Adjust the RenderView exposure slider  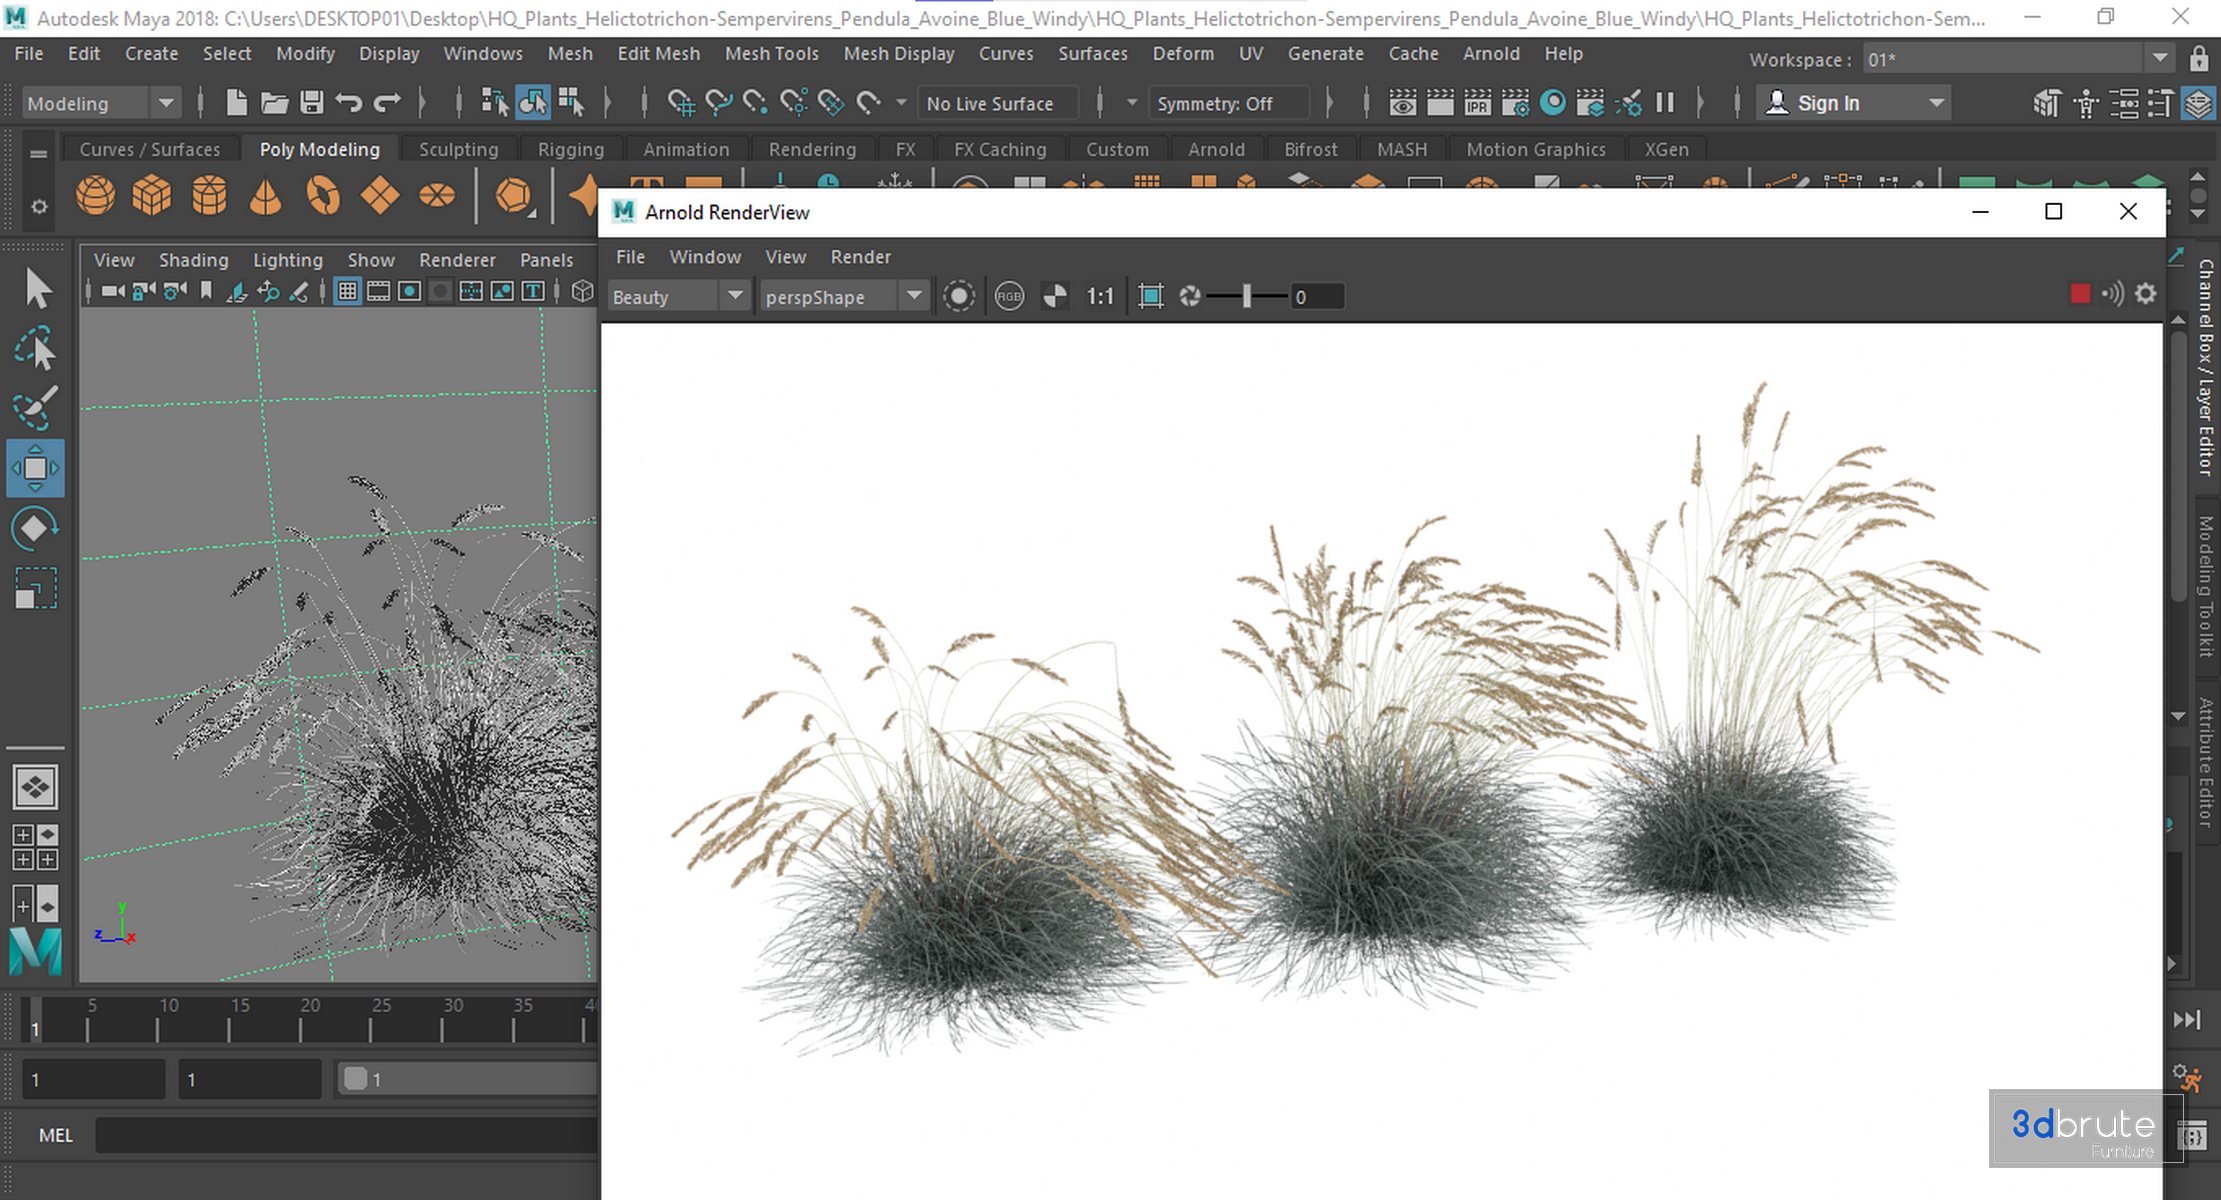click(x=1247, y=296)
